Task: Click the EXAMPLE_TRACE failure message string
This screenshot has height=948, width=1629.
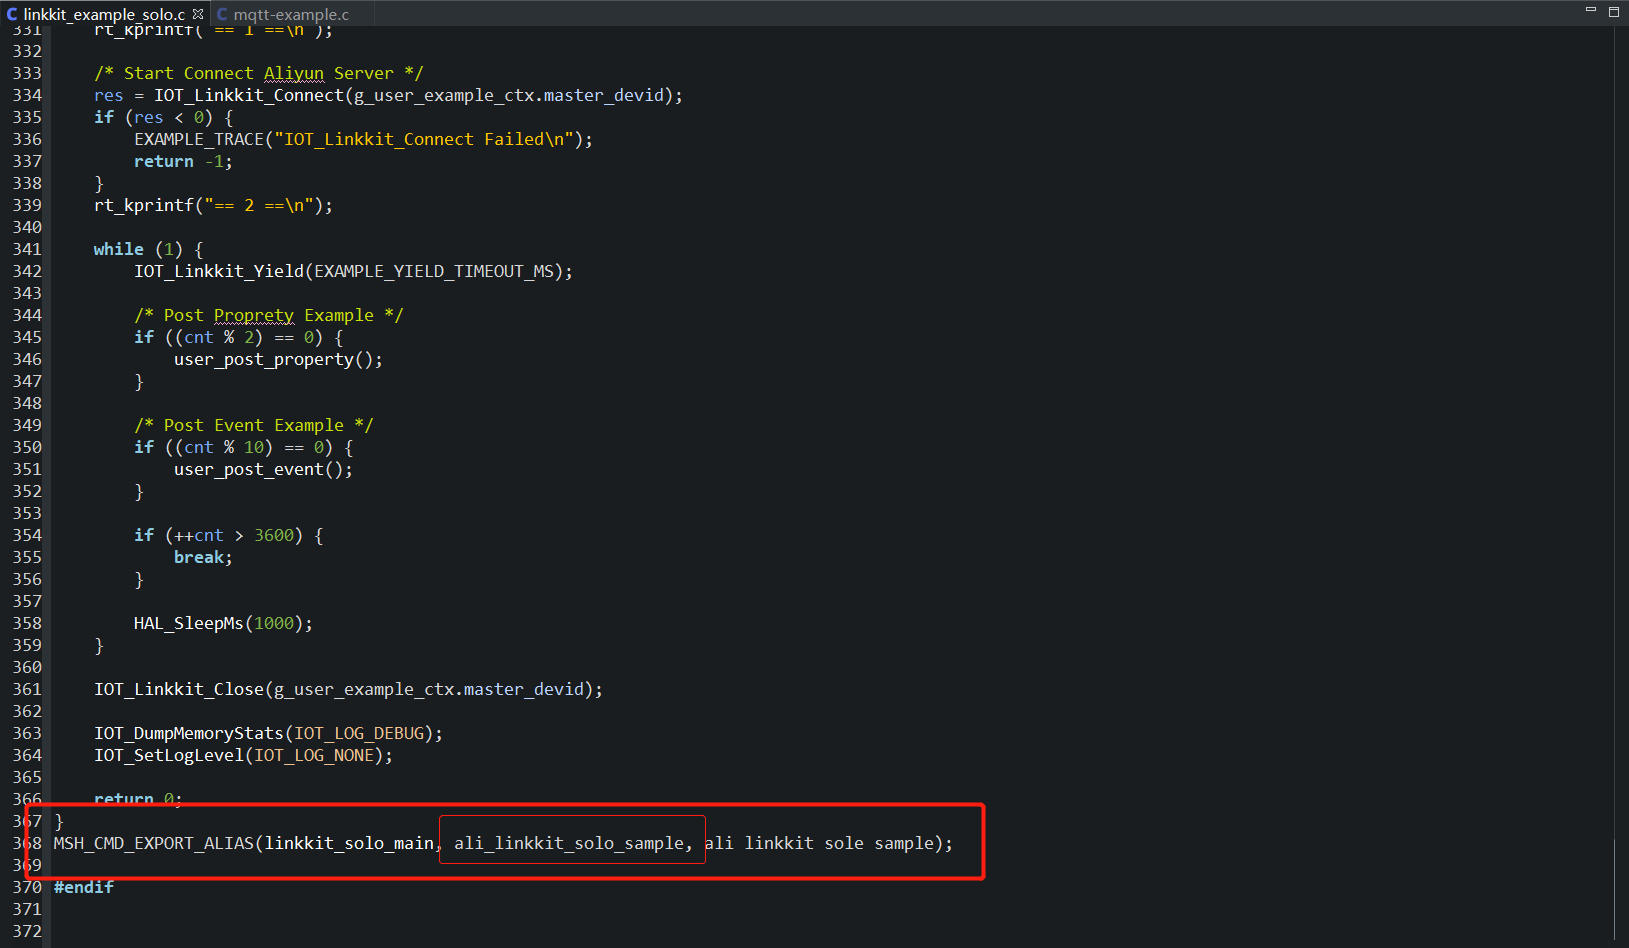Action: point(423,139)
